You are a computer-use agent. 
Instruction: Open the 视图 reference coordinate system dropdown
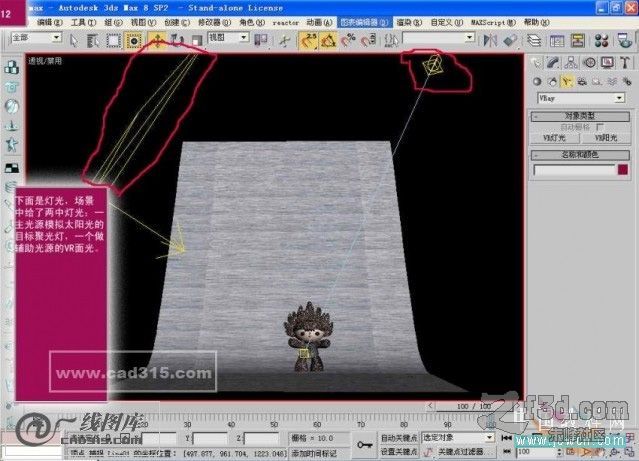pyautogui.click(x=228, y=38)
